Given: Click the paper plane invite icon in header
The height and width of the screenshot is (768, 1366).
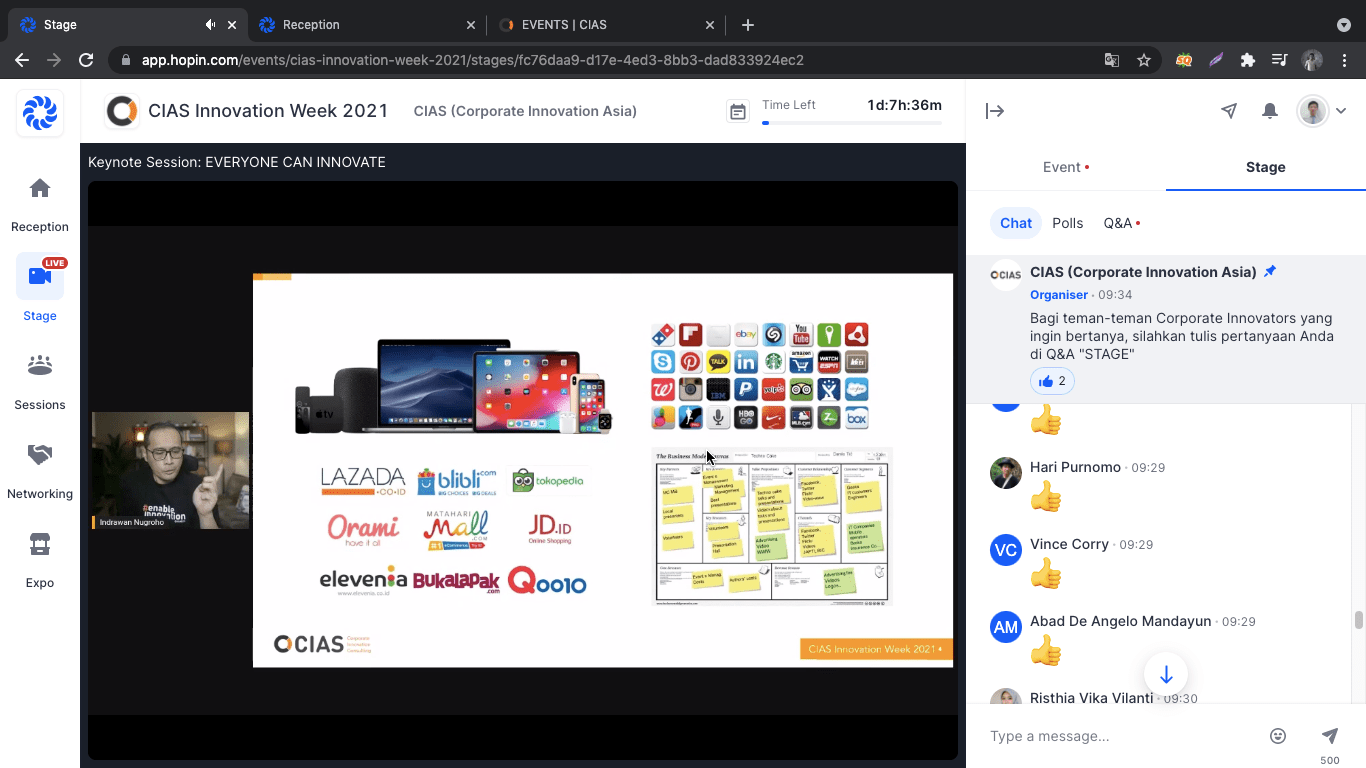Looking at the screenshot, I should (1229, 111).
